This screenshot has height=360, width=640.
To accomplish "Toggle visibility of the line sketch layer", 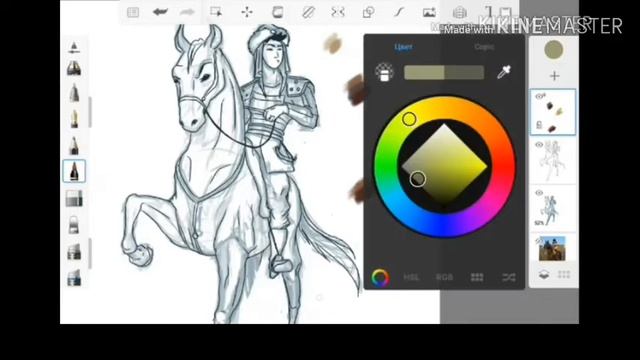I will pyautogui.click(x=539, y=145).
